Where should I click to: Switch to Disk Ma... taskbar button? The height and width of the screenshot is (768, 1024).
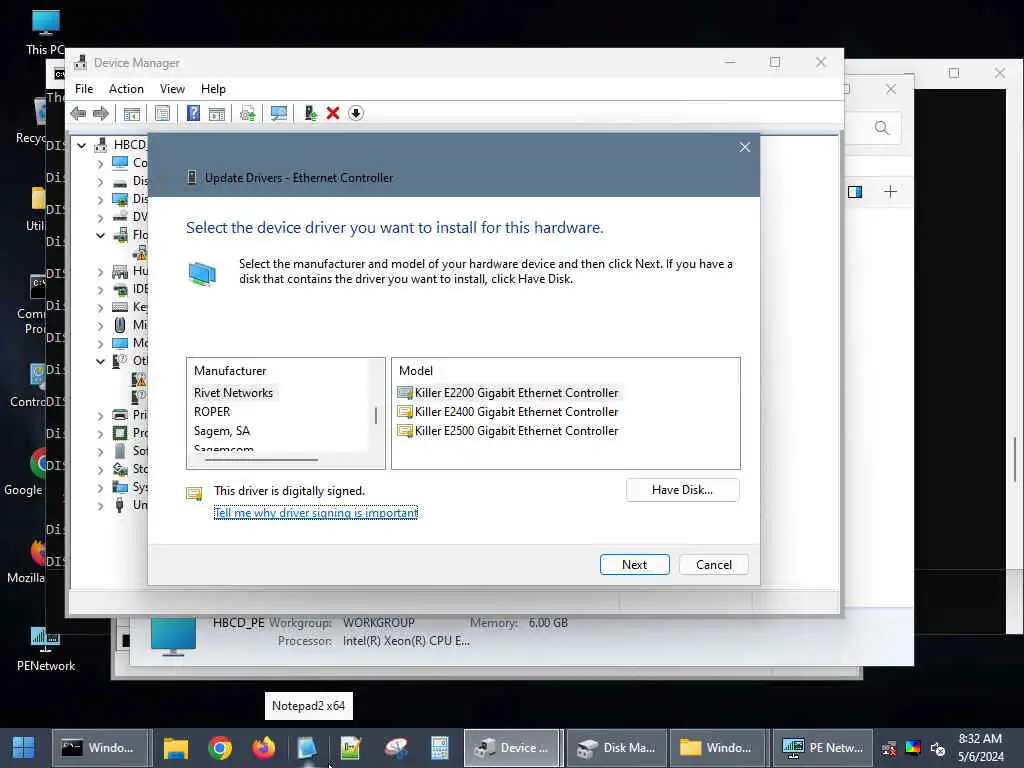coord(616,748)
